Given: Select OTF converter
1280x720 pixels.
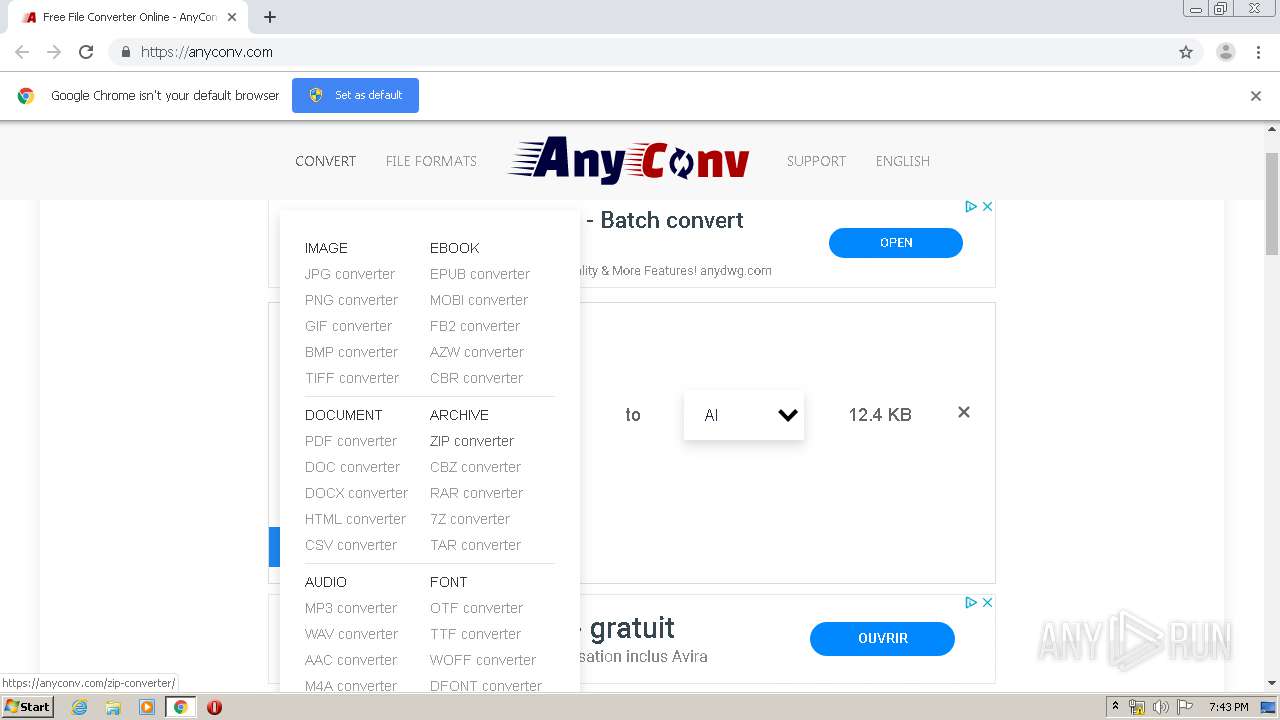Looking at the screenshot, I should pos(476,608).
